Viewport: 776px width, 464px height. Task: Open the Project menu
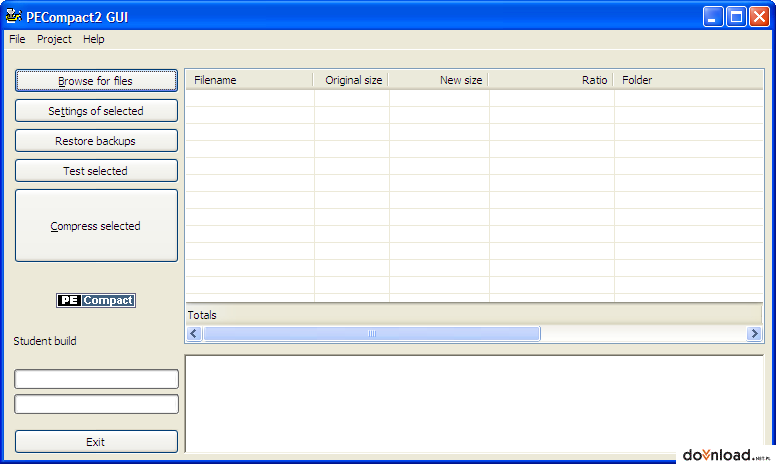tap(54, 39)
